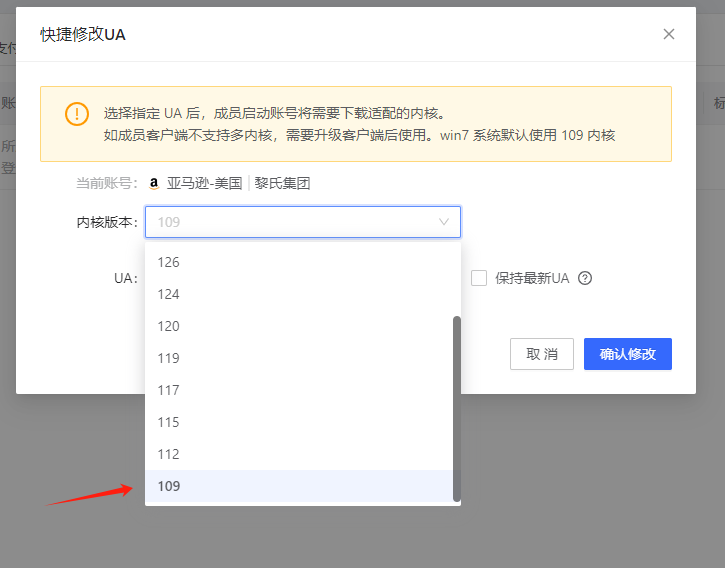725x568 pixels.
Task: Choose kernel version 124
Action: (169, 294)
